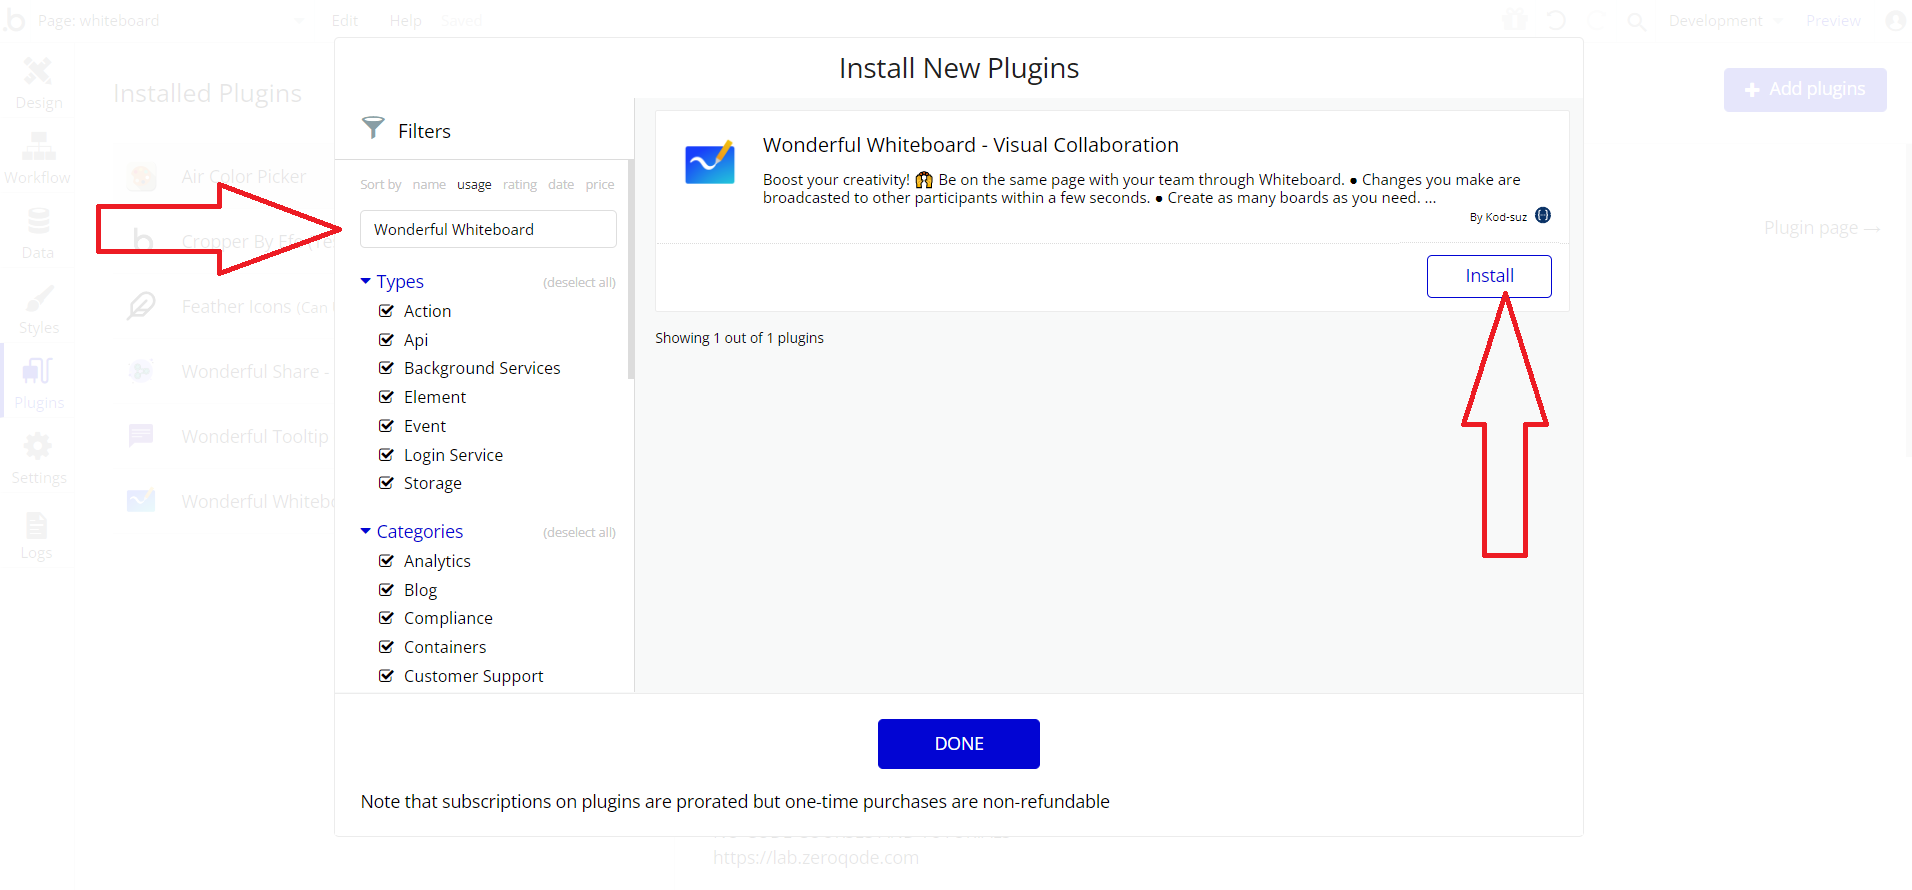Click the Filters funnel icon

[373, 128]
